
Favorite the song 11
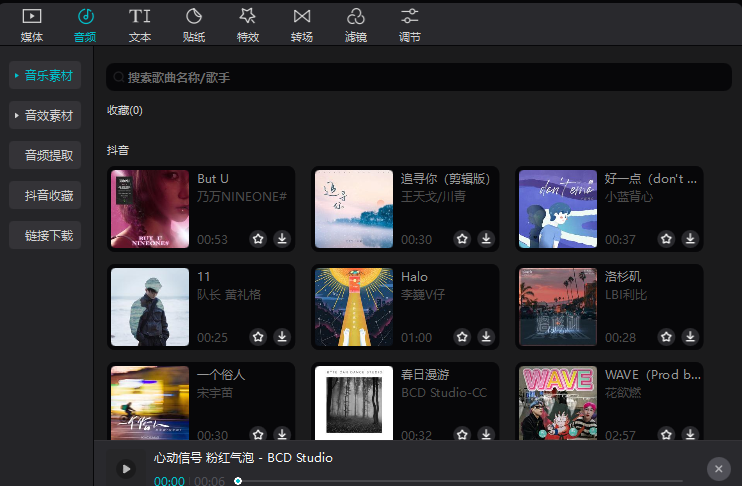pos(258,336)
